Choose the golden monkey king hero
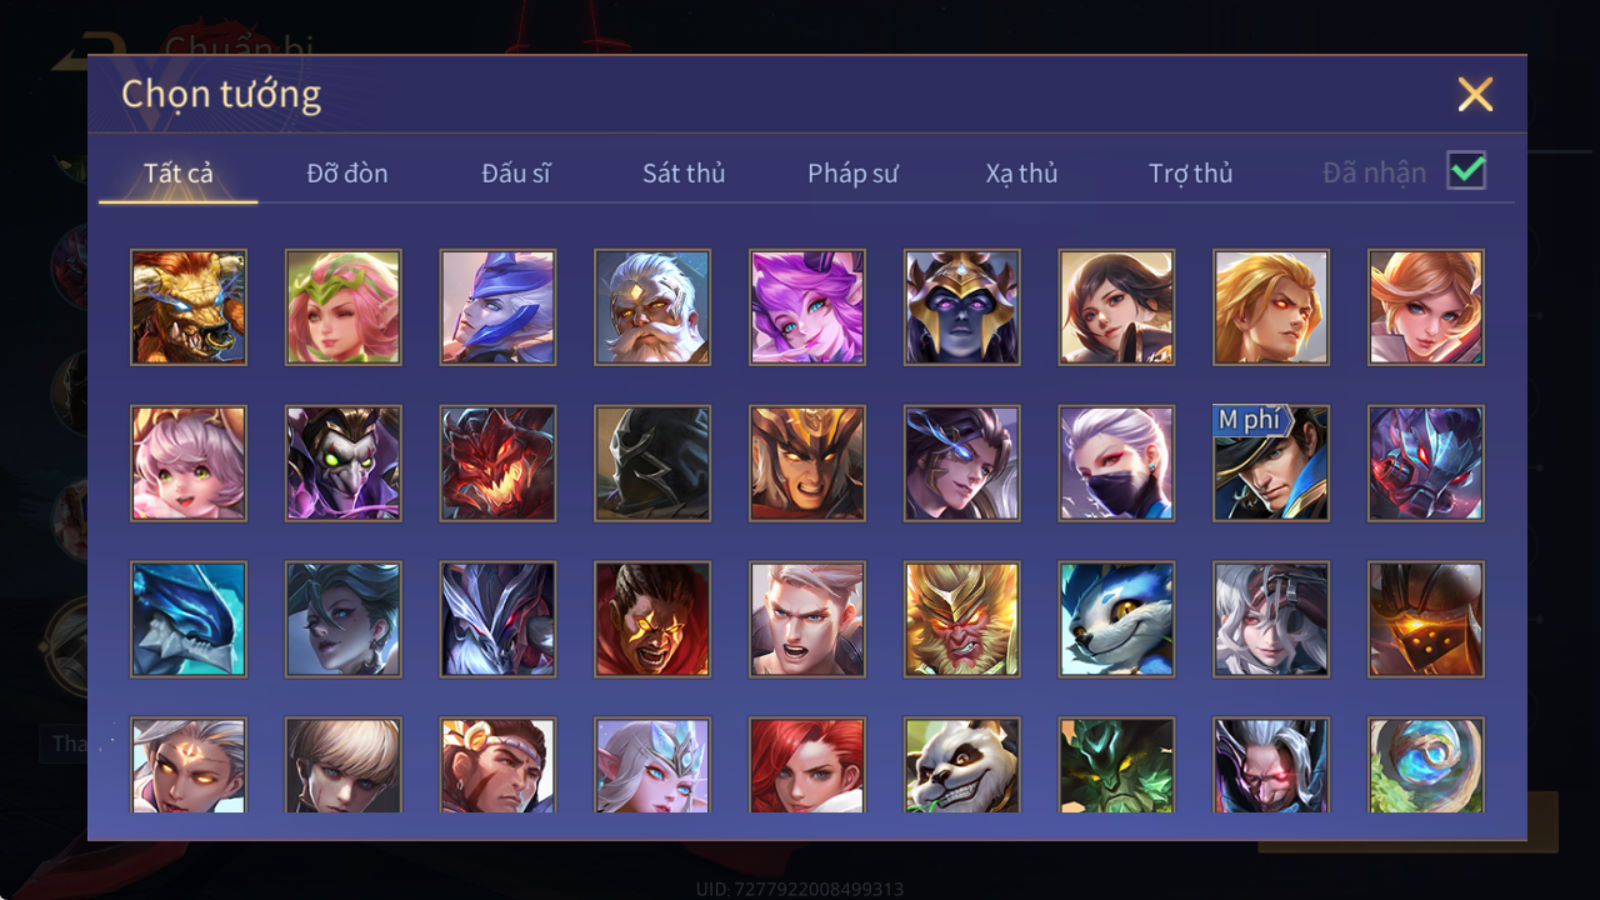This screenshot has height=900, width=1600. coord(962,619)
